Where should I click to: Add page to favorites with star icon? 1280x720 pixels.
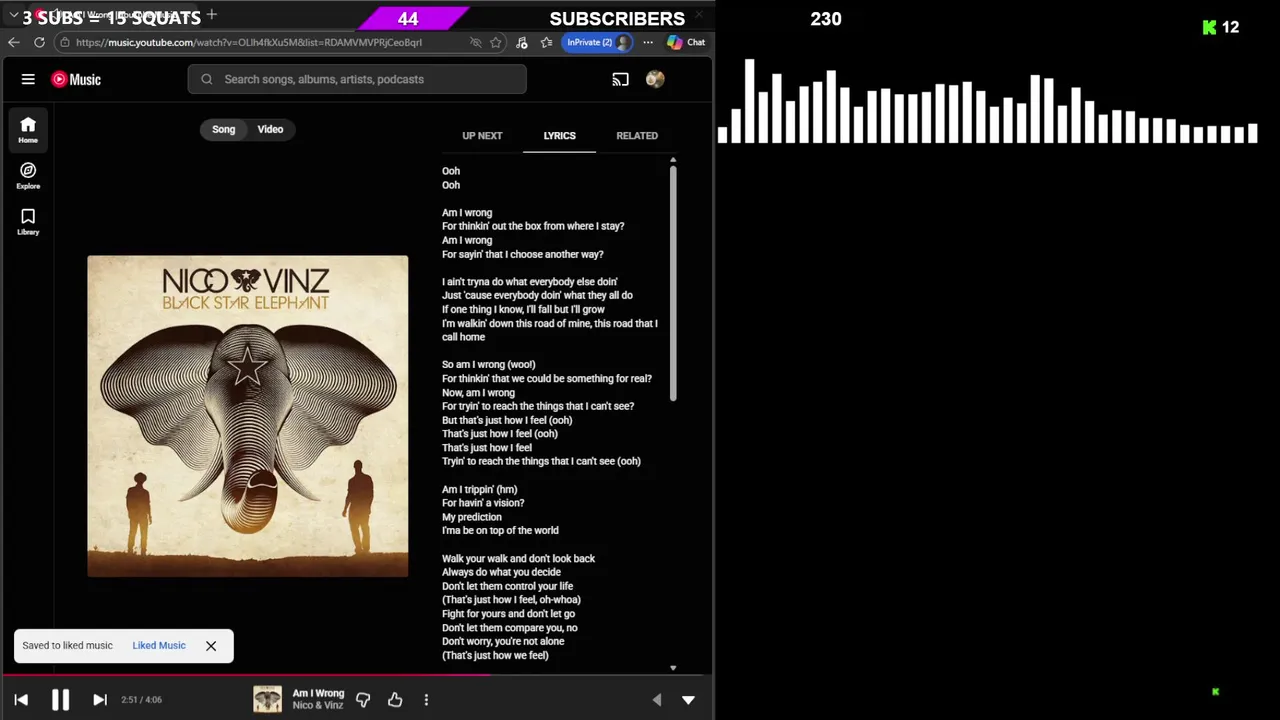click(x=495, y=42)
